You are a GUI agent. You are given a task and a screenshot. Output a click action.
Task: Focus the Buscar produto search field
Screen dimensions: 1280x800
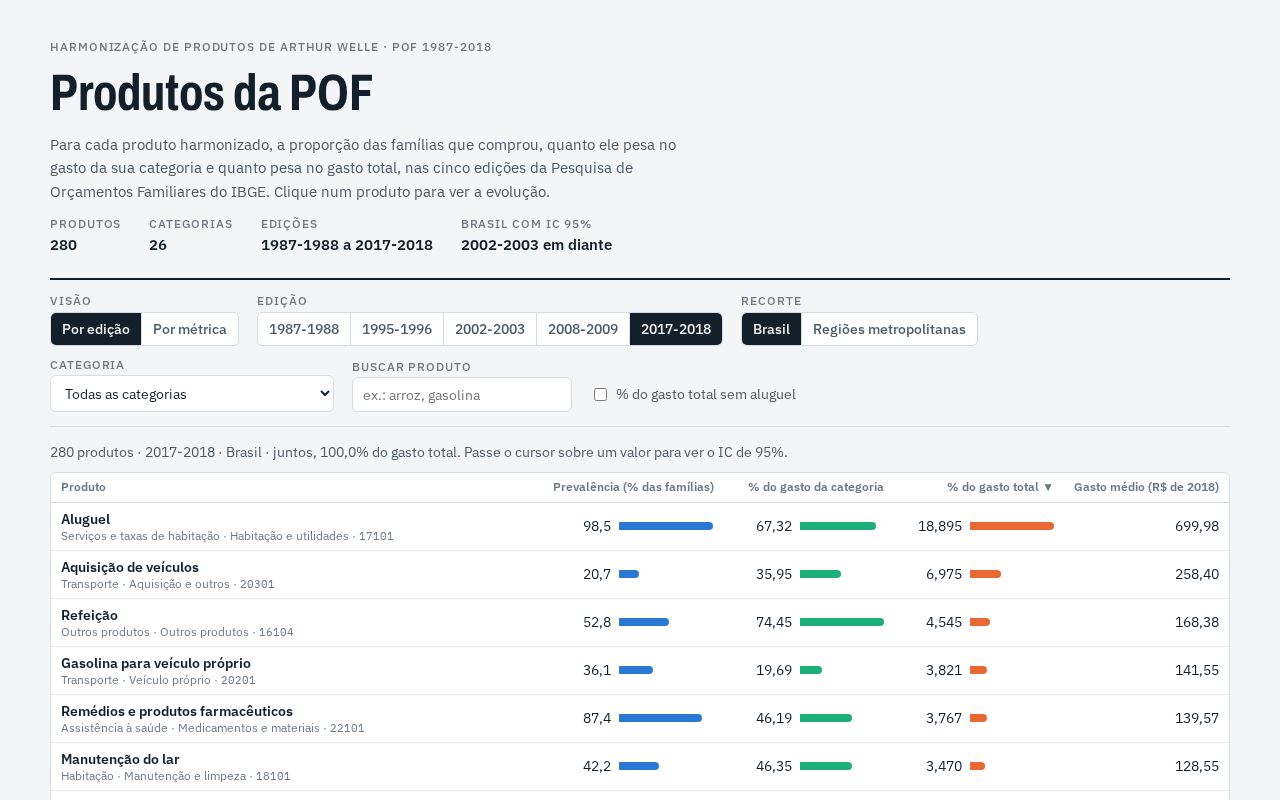pos(462,395)
